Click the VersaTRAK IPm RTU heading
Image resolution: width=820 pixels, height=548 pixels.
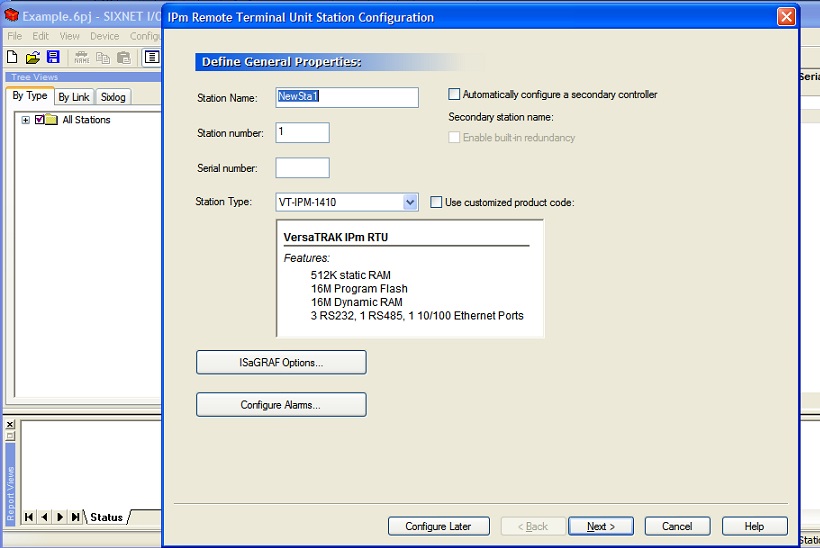point(336,237)
